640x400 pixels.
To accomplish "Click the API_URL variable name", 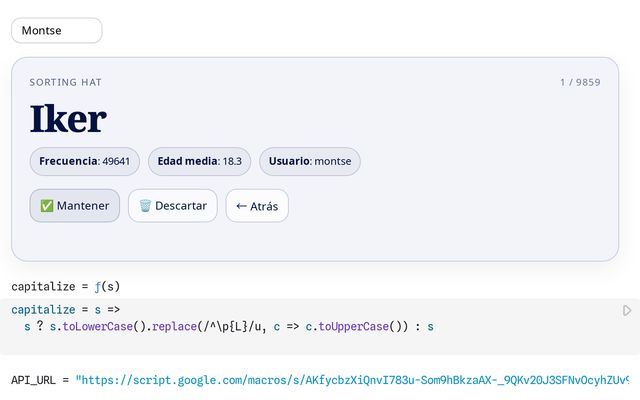I will 34,380.
